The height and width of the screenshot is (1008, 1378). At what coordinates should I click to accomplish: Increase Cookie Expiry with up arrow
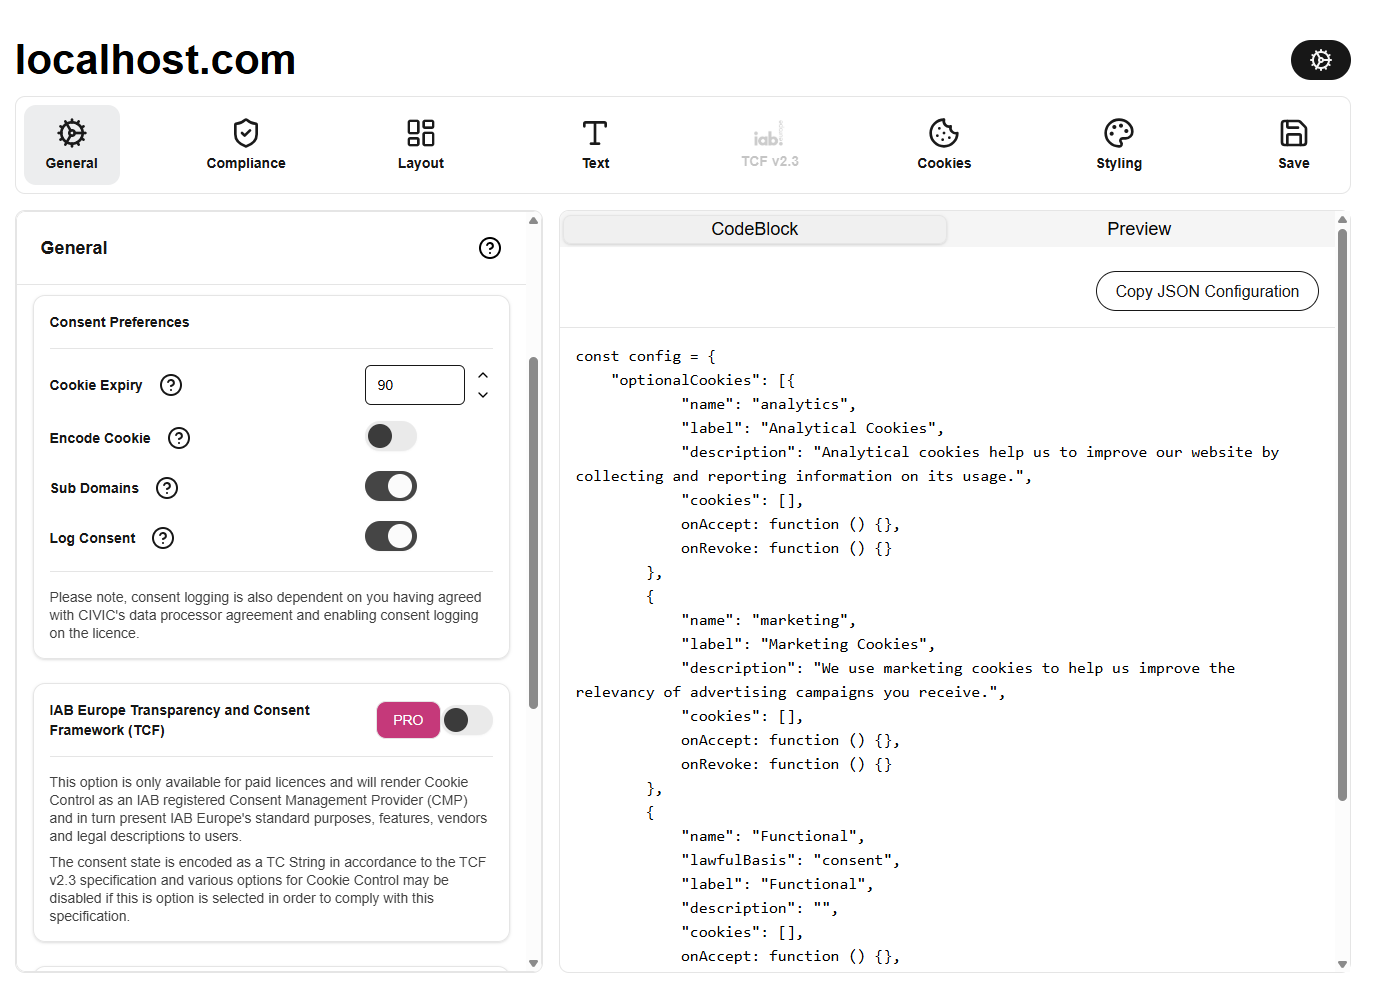tap(483, 375)
